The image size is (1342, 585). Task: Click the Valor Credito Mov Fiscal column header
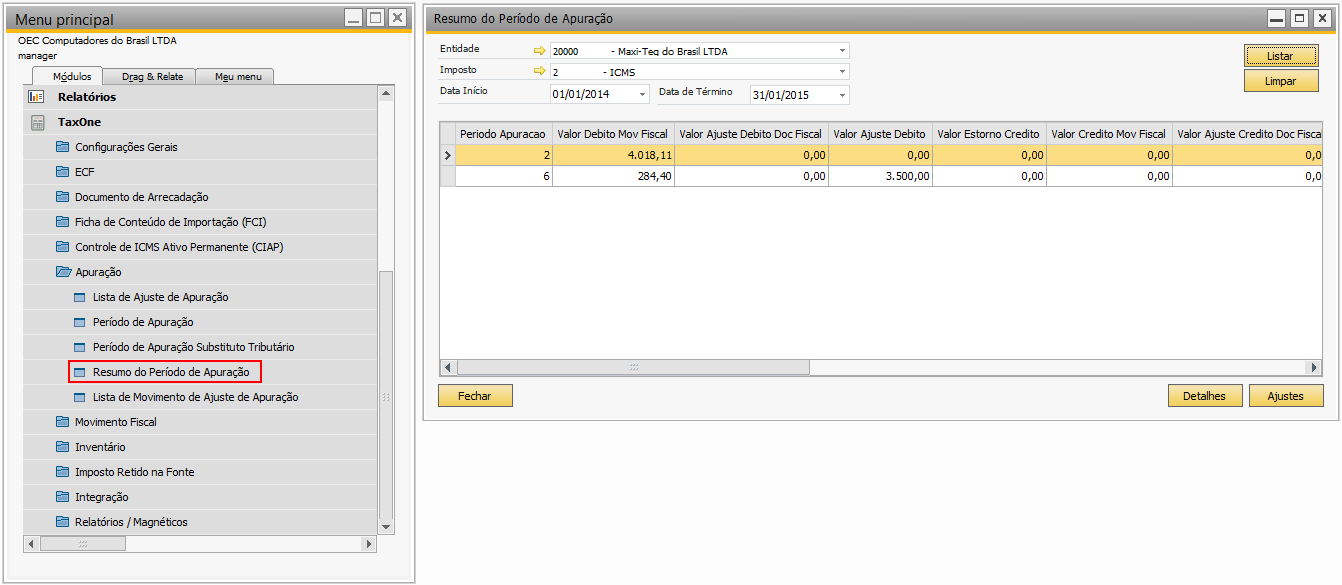tap(1109, 133)
